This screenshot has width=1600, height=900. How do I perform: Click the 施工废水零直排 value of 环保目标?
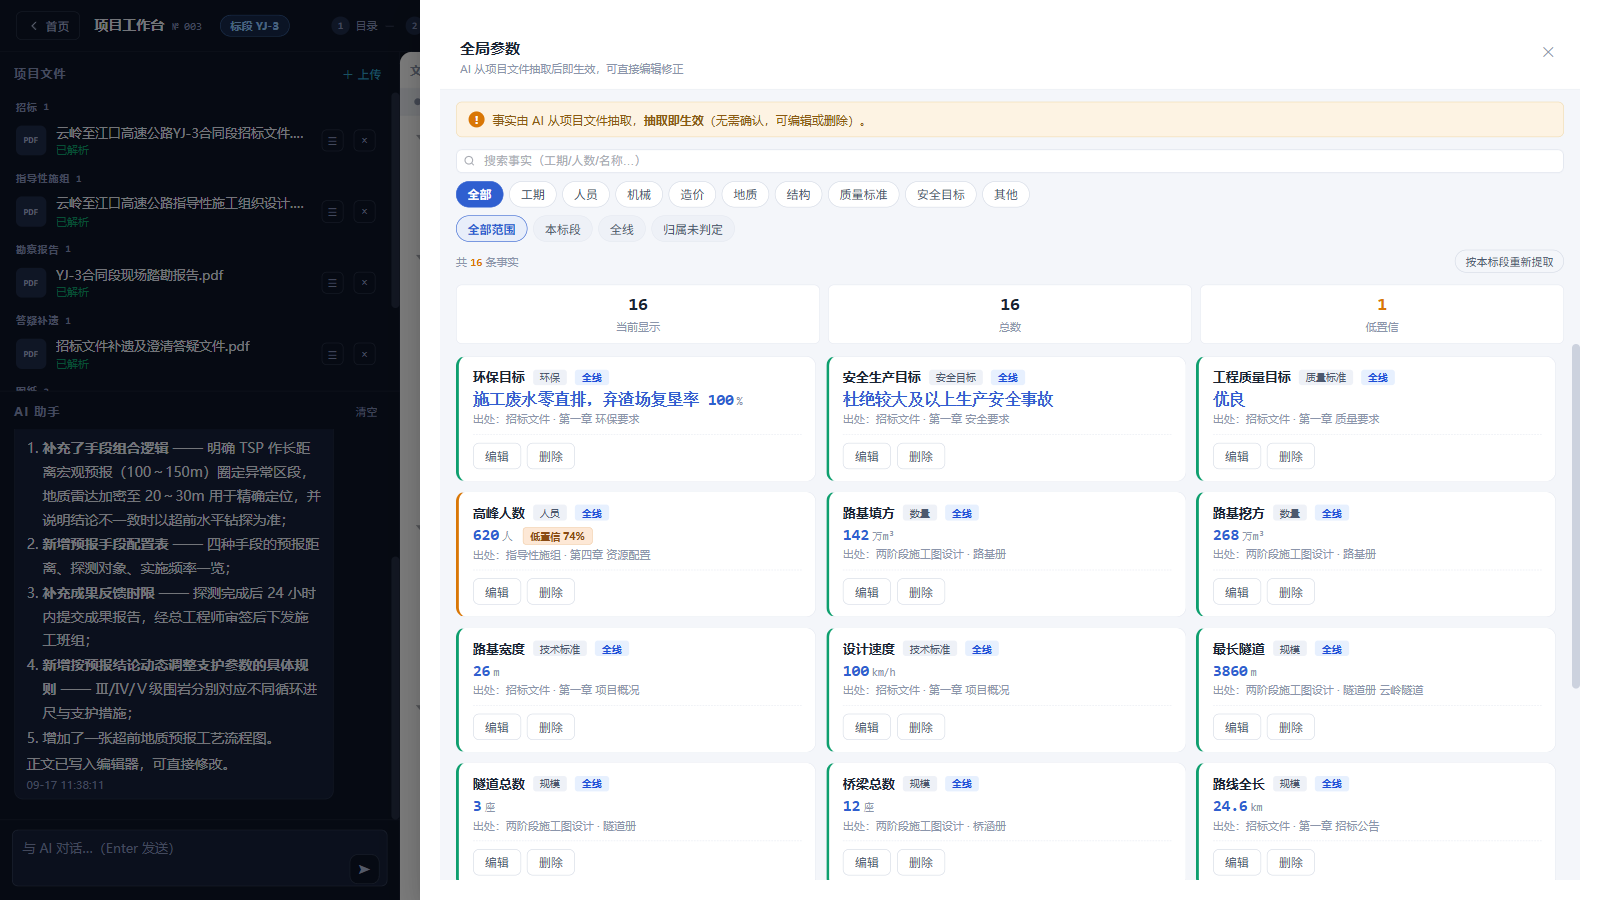coord(608,399)
